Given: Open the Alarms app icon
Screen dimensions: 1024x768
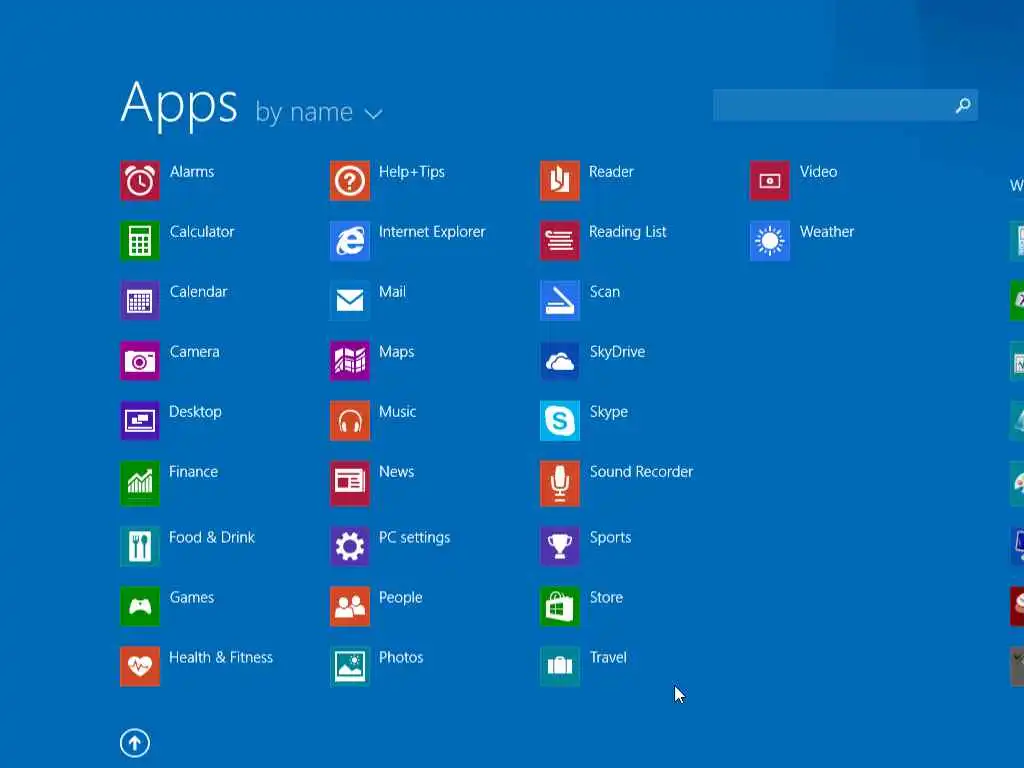Looking at the screenshot, I should click(x=140, y=180).
